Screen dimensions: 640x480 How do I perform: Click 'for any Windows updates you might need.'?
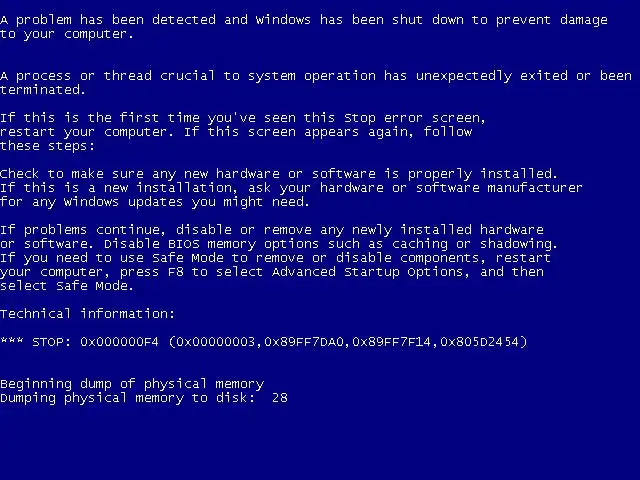tap(155, 202)
